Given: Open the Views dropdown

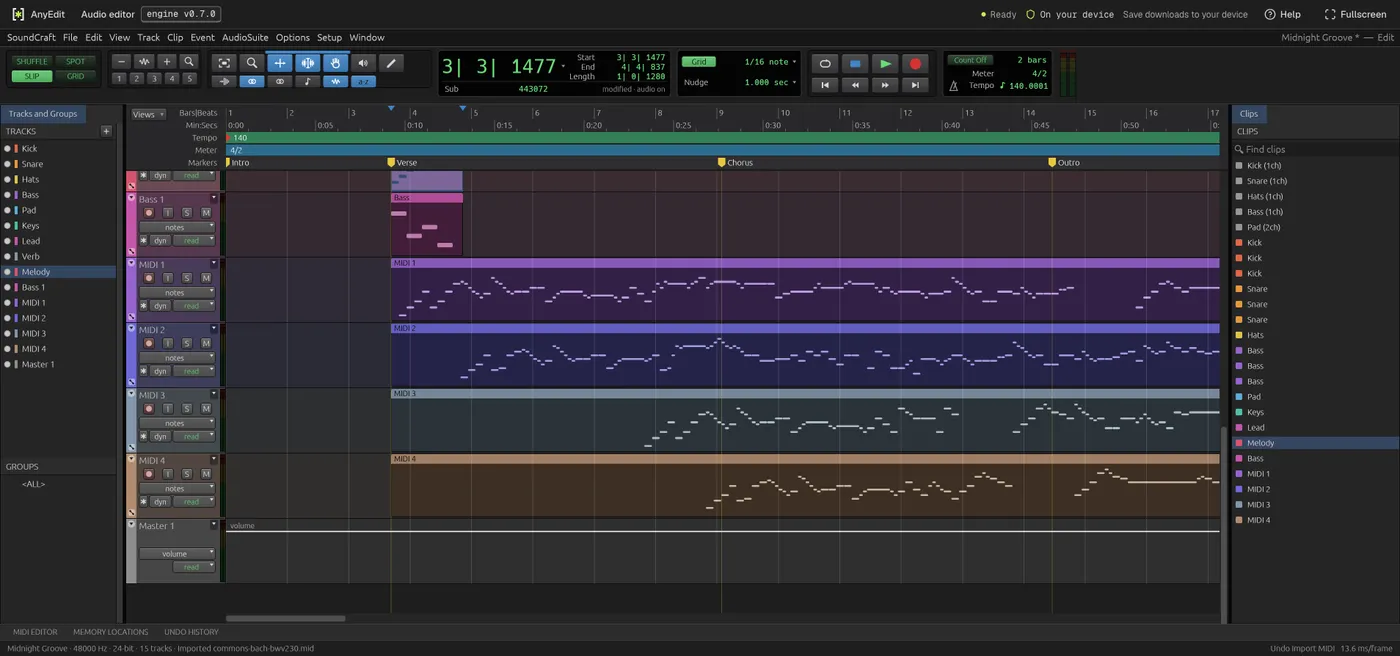Looking at the screenshot, I should [x=148, y=114].
